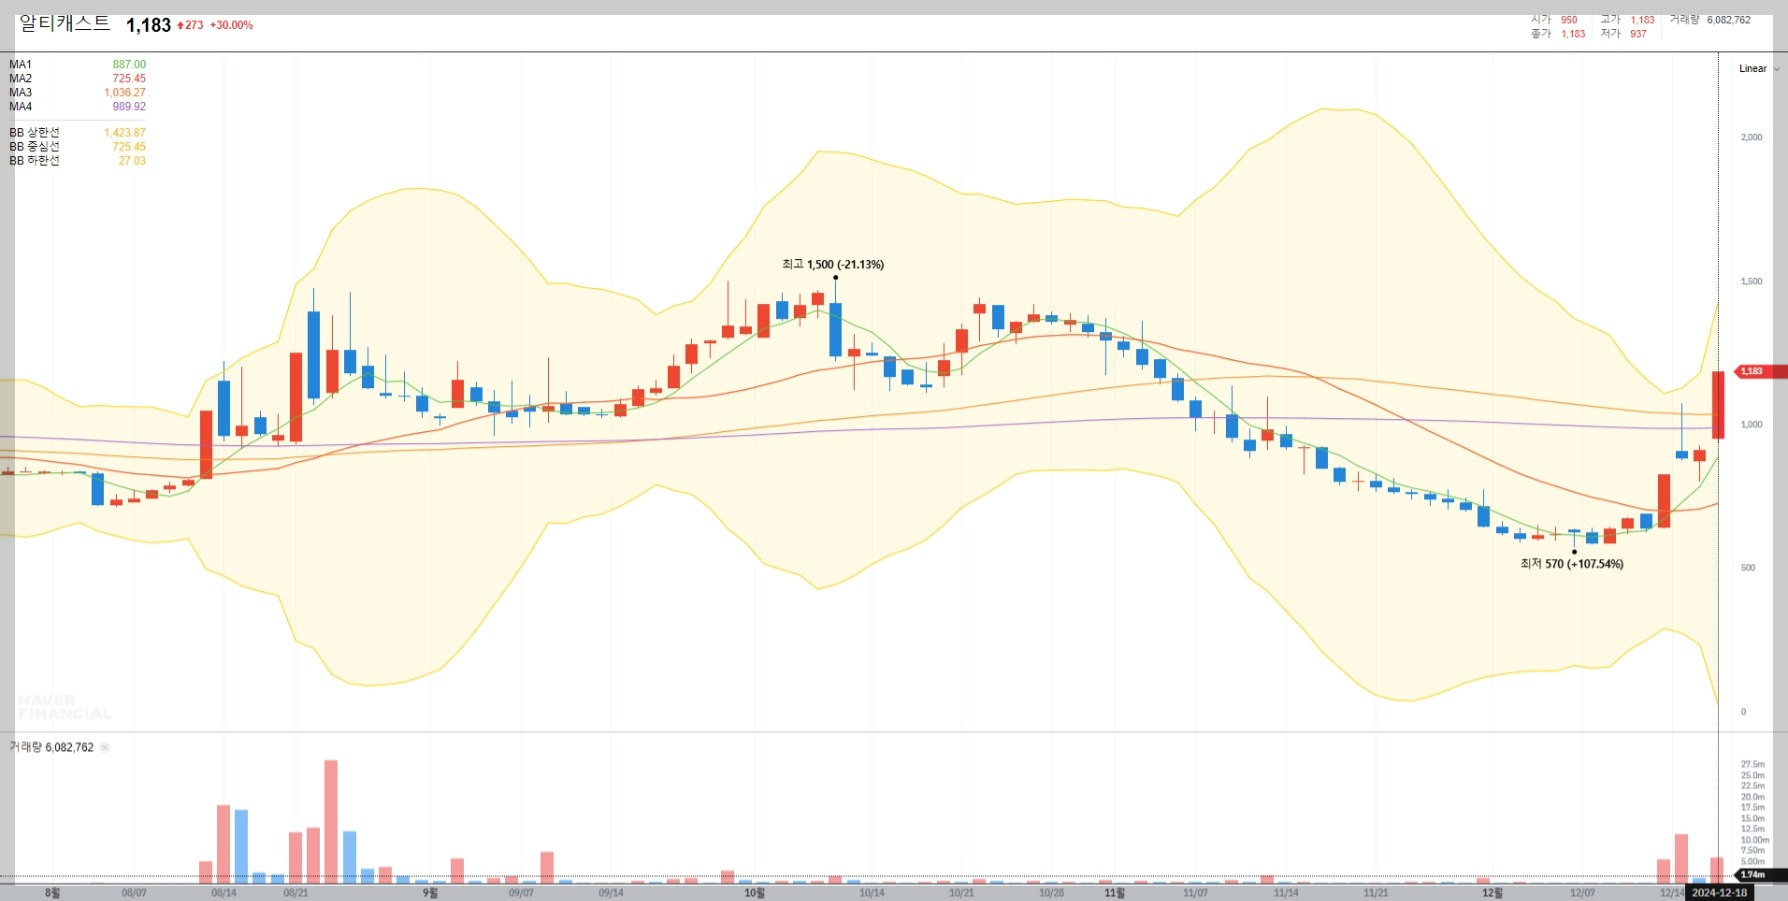Image resolution: width=1788 pixels, height=901 pixels.
Task: Click the 11/07 date on the time axis
Action: click(1196, 893)
